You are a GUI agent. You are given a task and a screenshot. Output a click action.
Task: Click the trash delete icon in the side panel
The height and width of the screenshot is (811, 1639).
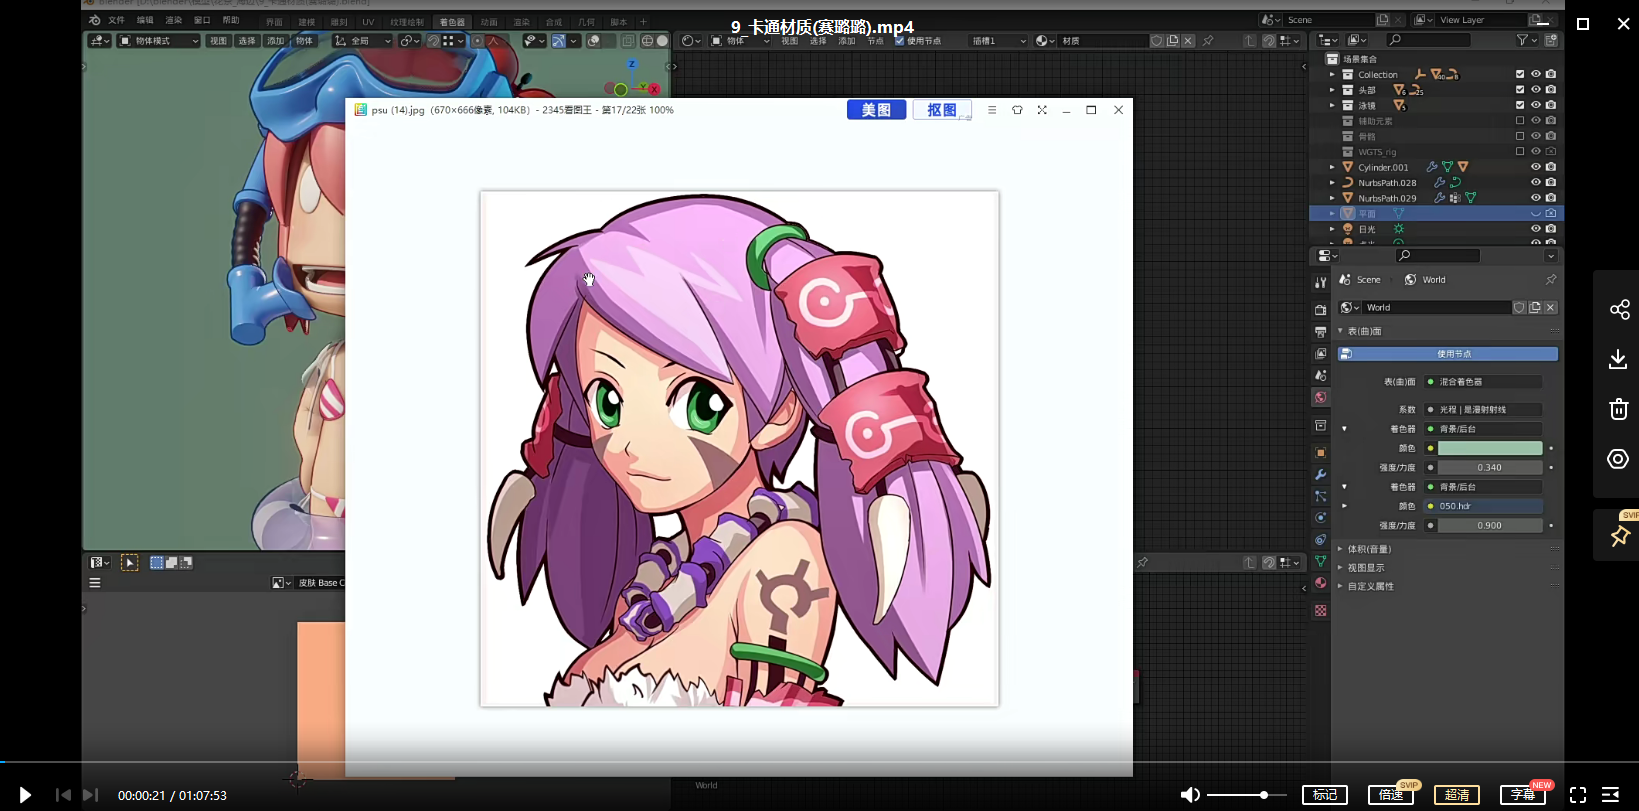point(1619,408)
